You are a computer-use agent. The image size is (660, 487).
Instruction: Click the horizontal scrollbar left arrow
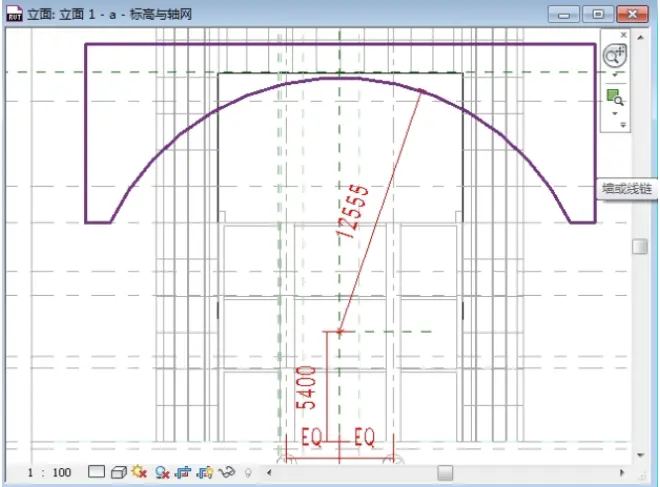(x=269, y=473)
